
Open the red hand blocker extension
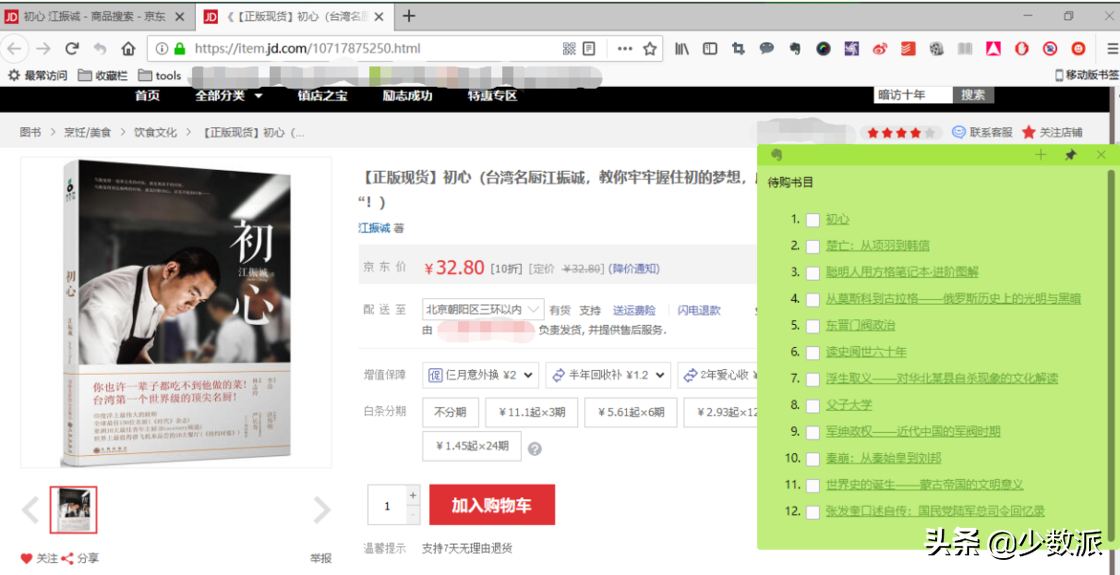tap(1021, 49)
